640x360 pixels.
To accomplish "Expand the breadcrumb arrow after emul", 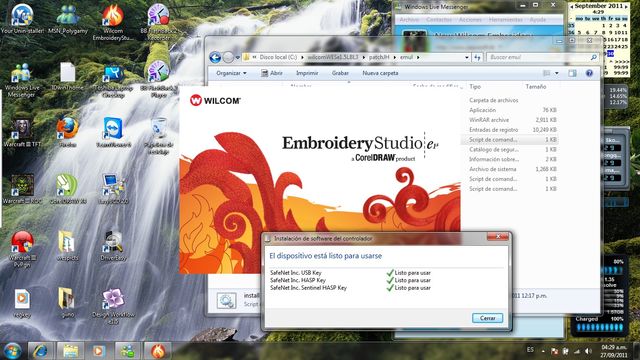I will click(418, 58).
